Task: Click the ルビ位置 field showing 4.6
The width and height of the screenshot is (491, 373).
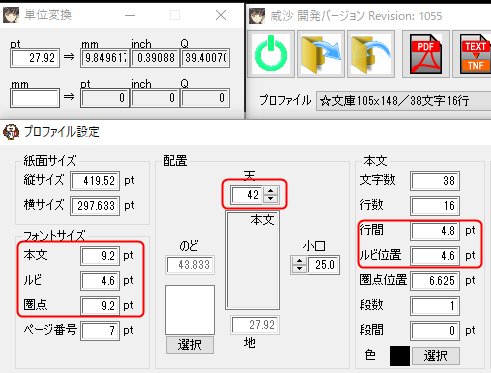Action: [x=435, y=256]
